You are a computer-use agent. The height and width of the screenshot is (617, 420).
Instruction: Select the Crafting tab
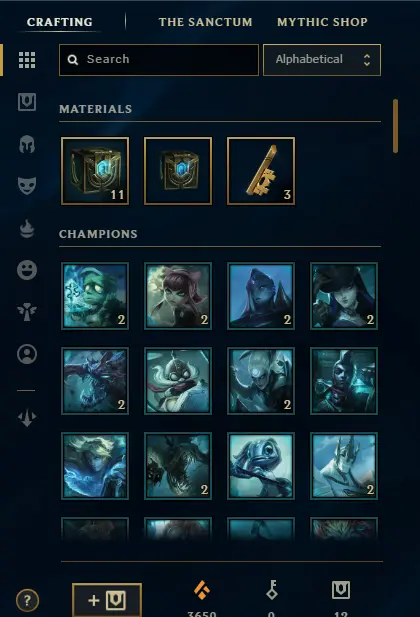[60, 22]
